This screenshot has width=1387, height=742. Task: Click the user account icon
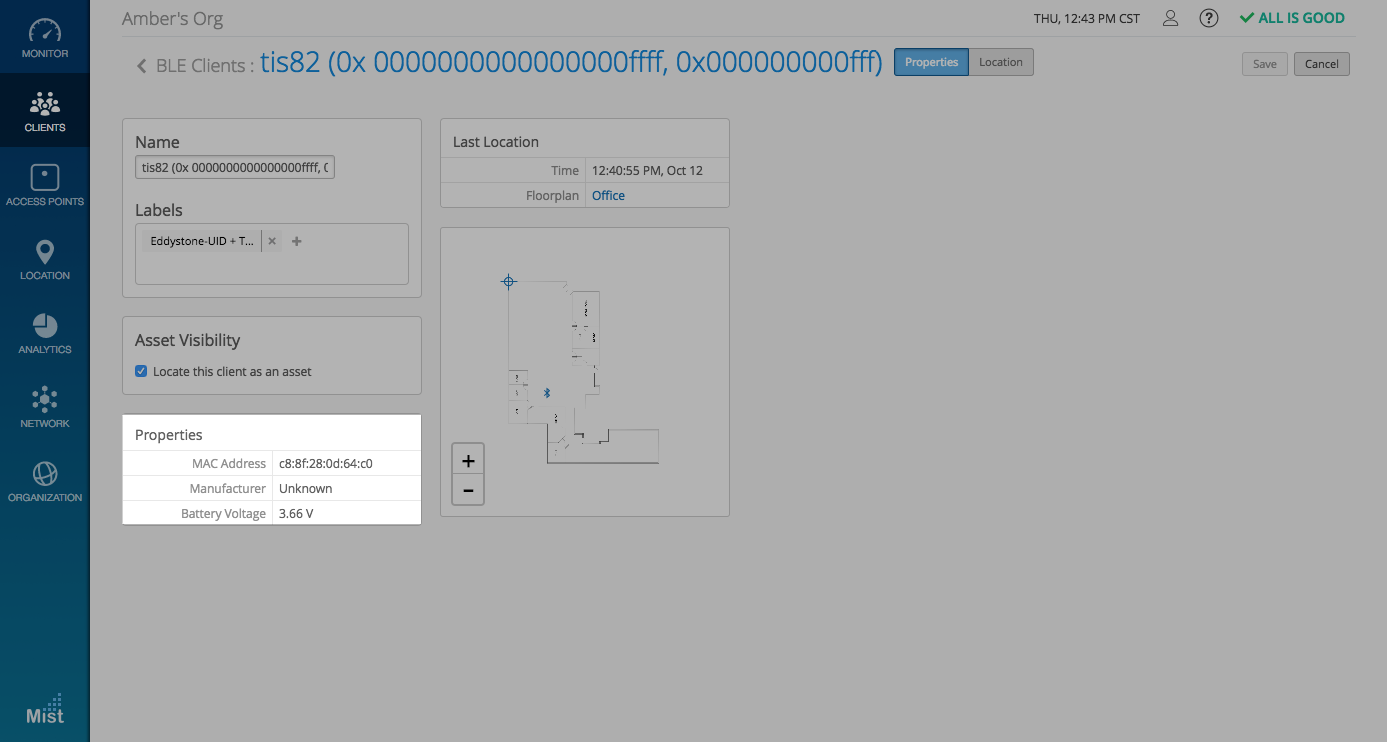pos(1170,18)
